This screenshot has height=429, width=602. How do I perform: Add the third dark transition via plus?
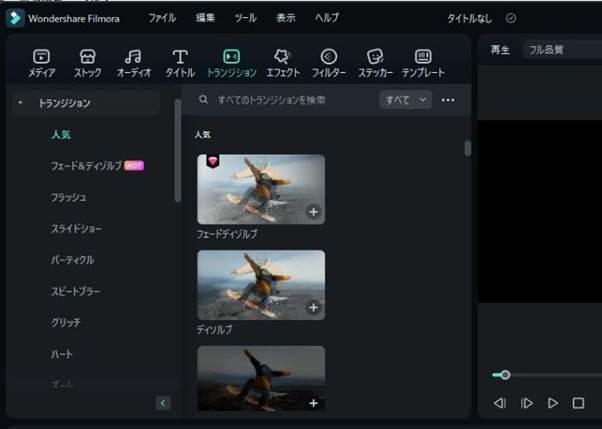313,403
